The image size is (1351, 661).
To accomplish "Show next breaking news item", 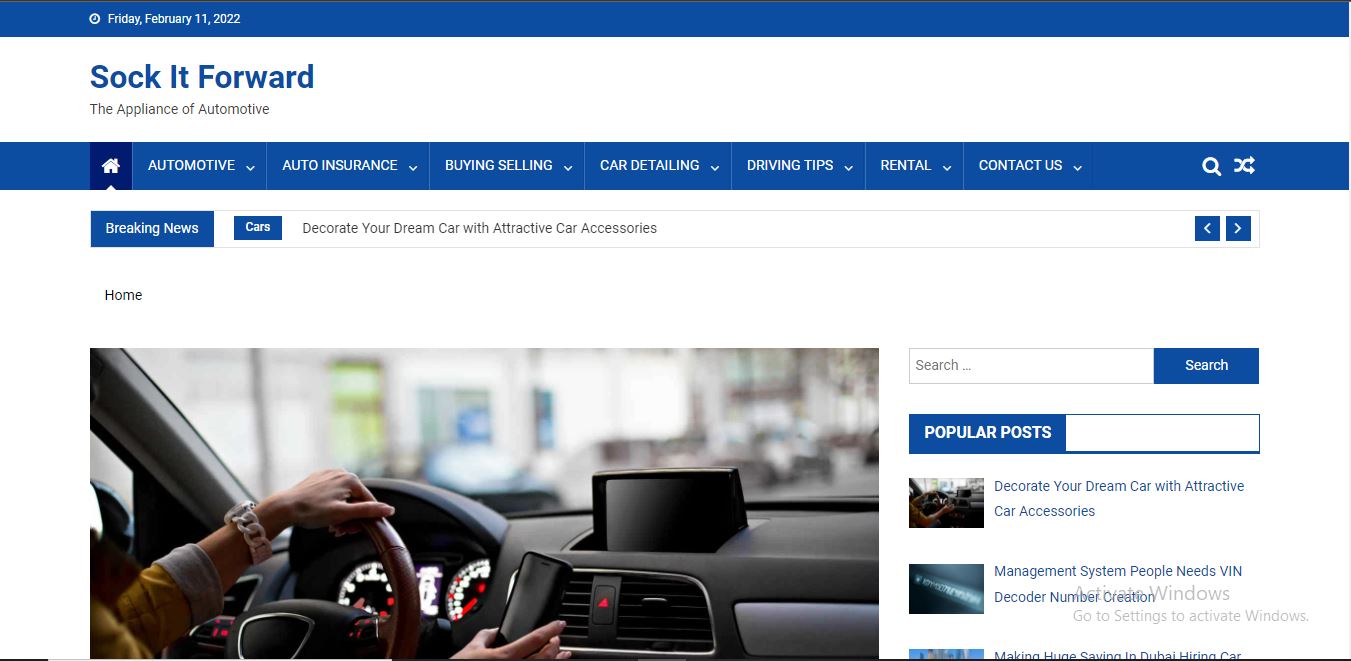I will click(x=1238, y=229).
